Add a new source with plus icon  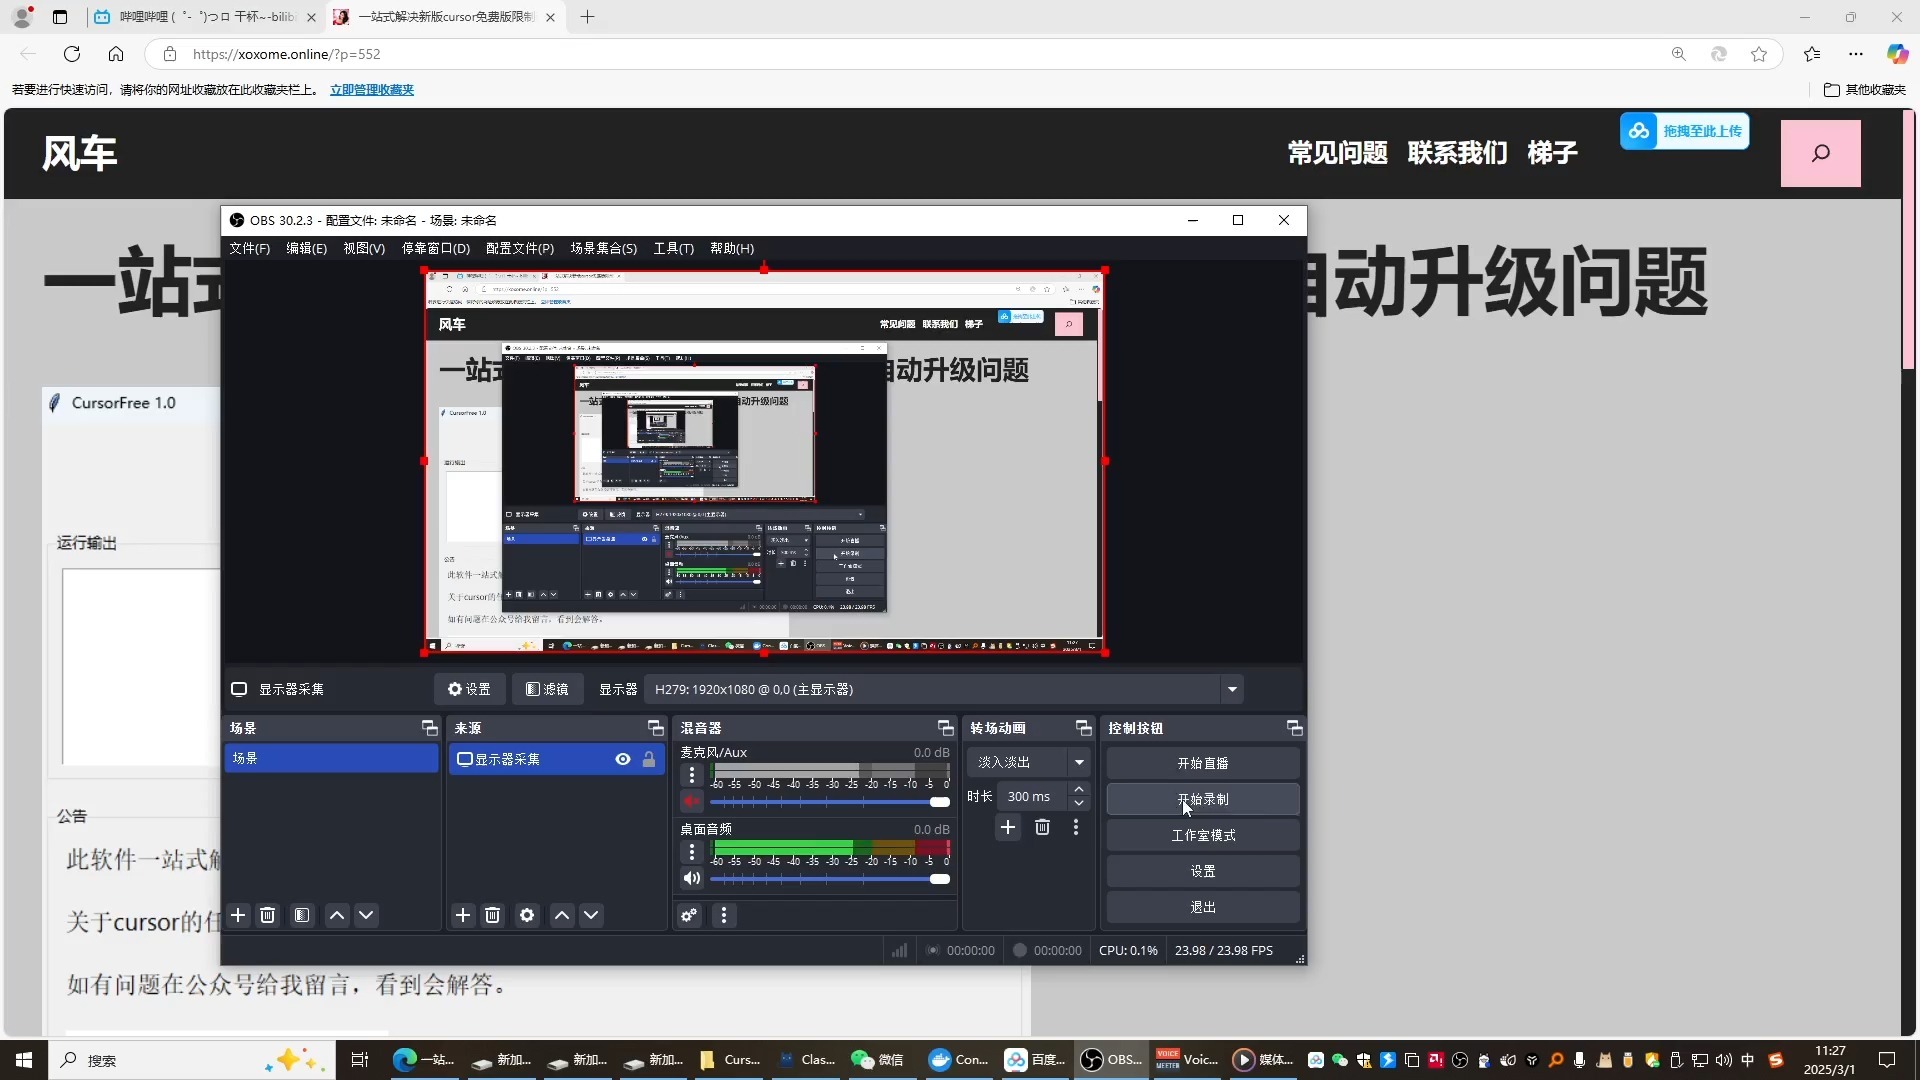point(463,915)
